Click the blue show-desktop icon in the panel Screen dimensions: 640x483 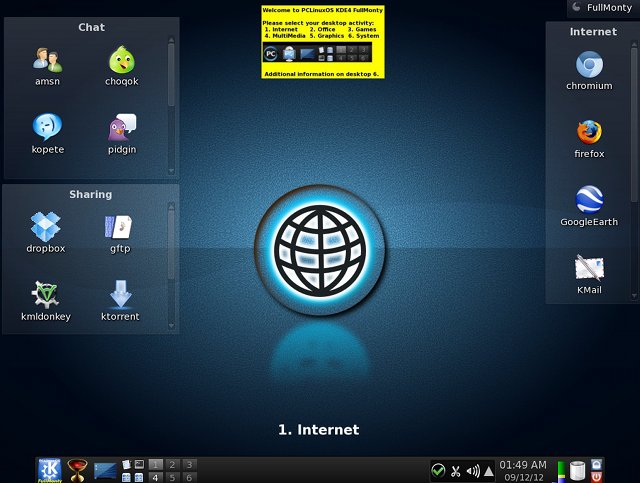coord(105,471)
